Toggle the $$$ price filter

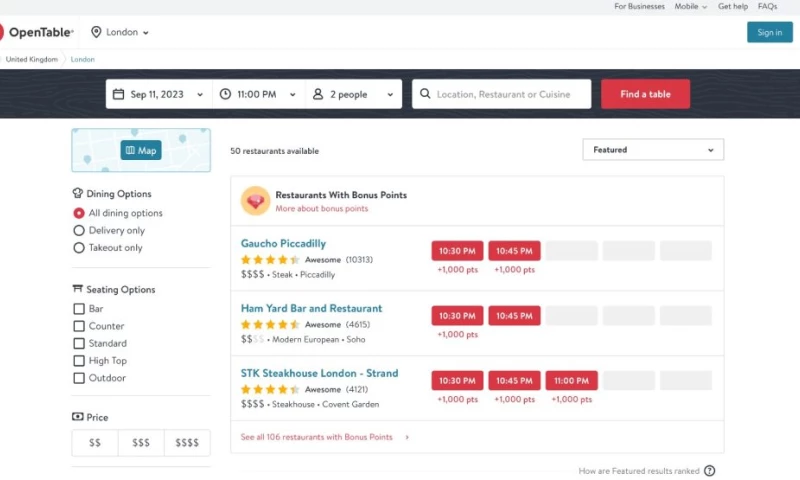pos(141,443)
